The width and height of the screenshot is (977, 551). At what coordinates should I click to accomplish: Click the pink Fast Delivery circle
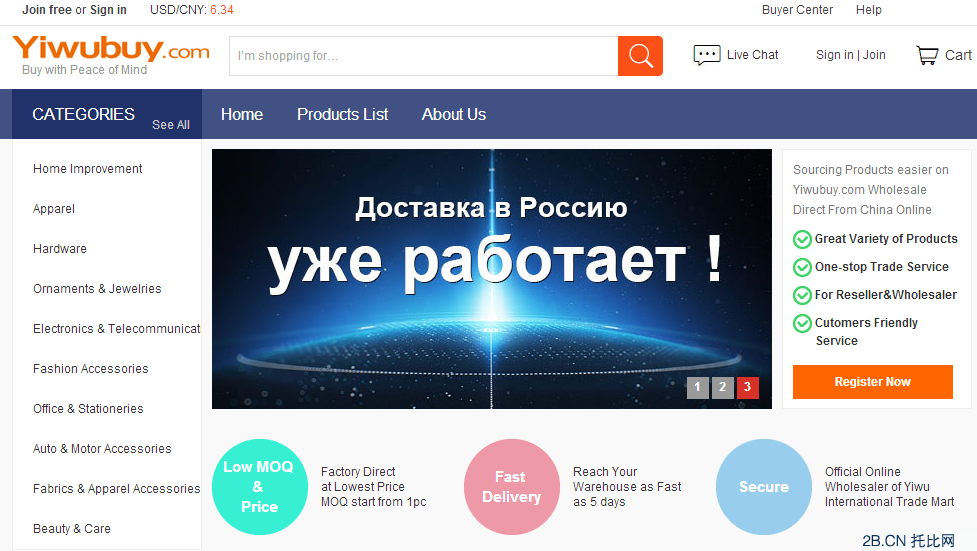click(x=511, y=487)
